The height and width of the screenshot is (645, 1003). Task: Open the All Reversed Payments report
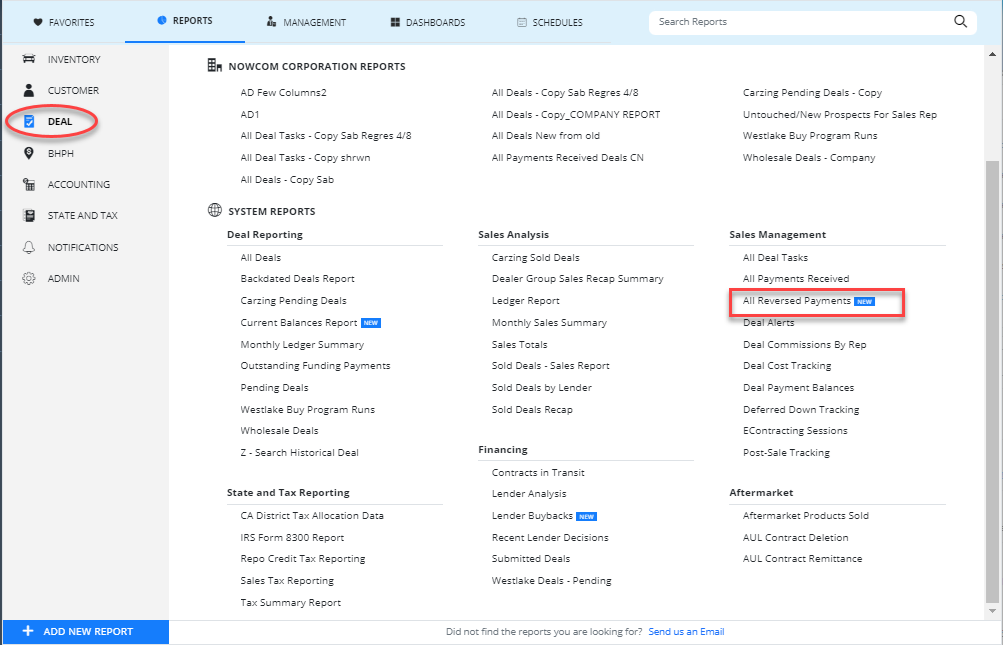(x=796, y=301)
